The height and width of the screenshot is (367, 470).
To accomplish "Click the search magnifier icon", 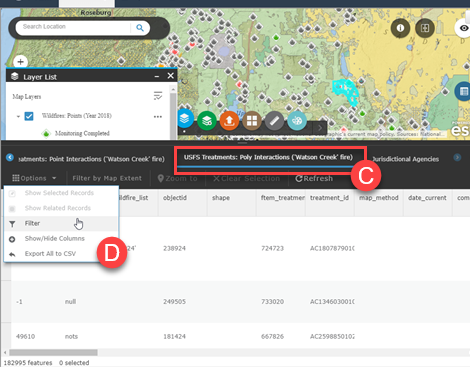I will (x=140, y=28).
